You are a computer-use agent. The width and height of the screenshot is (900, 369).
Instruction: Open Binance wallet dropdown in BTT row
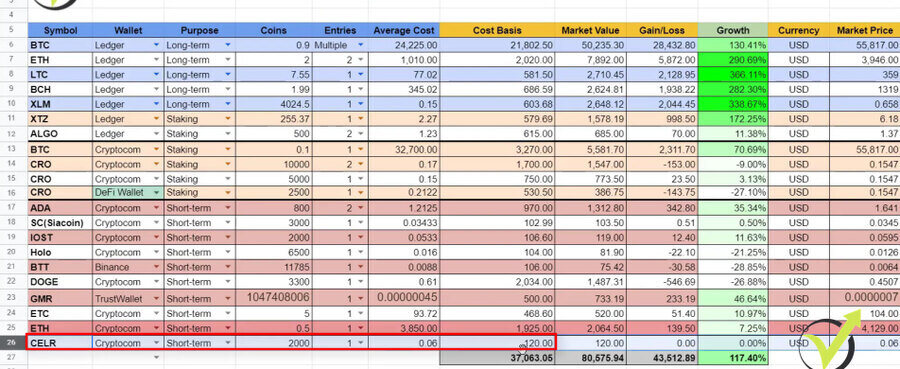pyautogui.click(x=157, y=267)
